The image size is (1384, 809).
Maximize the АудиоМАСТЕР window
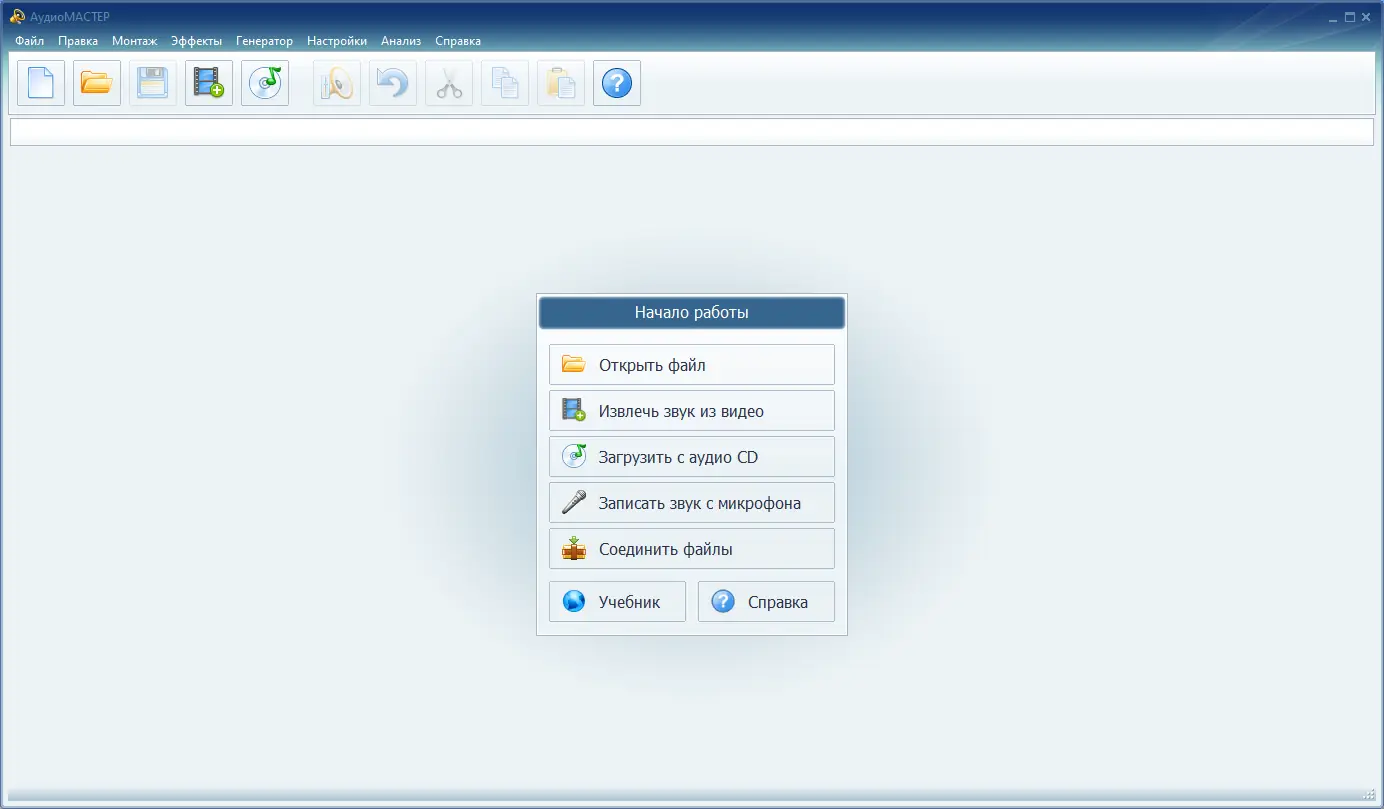tap(1350, 17)
